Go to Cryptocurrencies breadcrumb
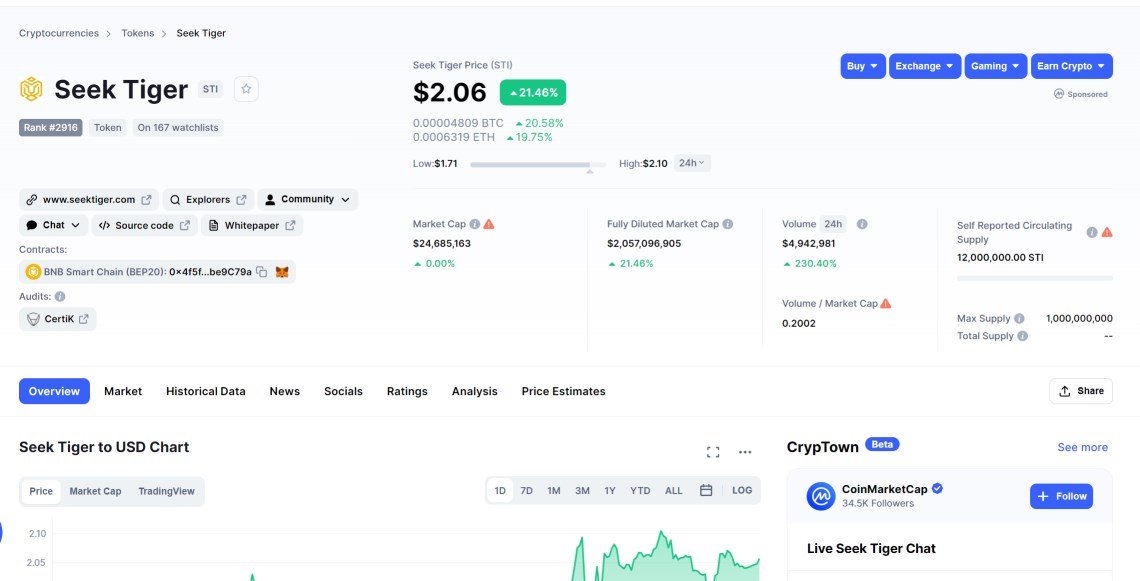 [59, 33]
